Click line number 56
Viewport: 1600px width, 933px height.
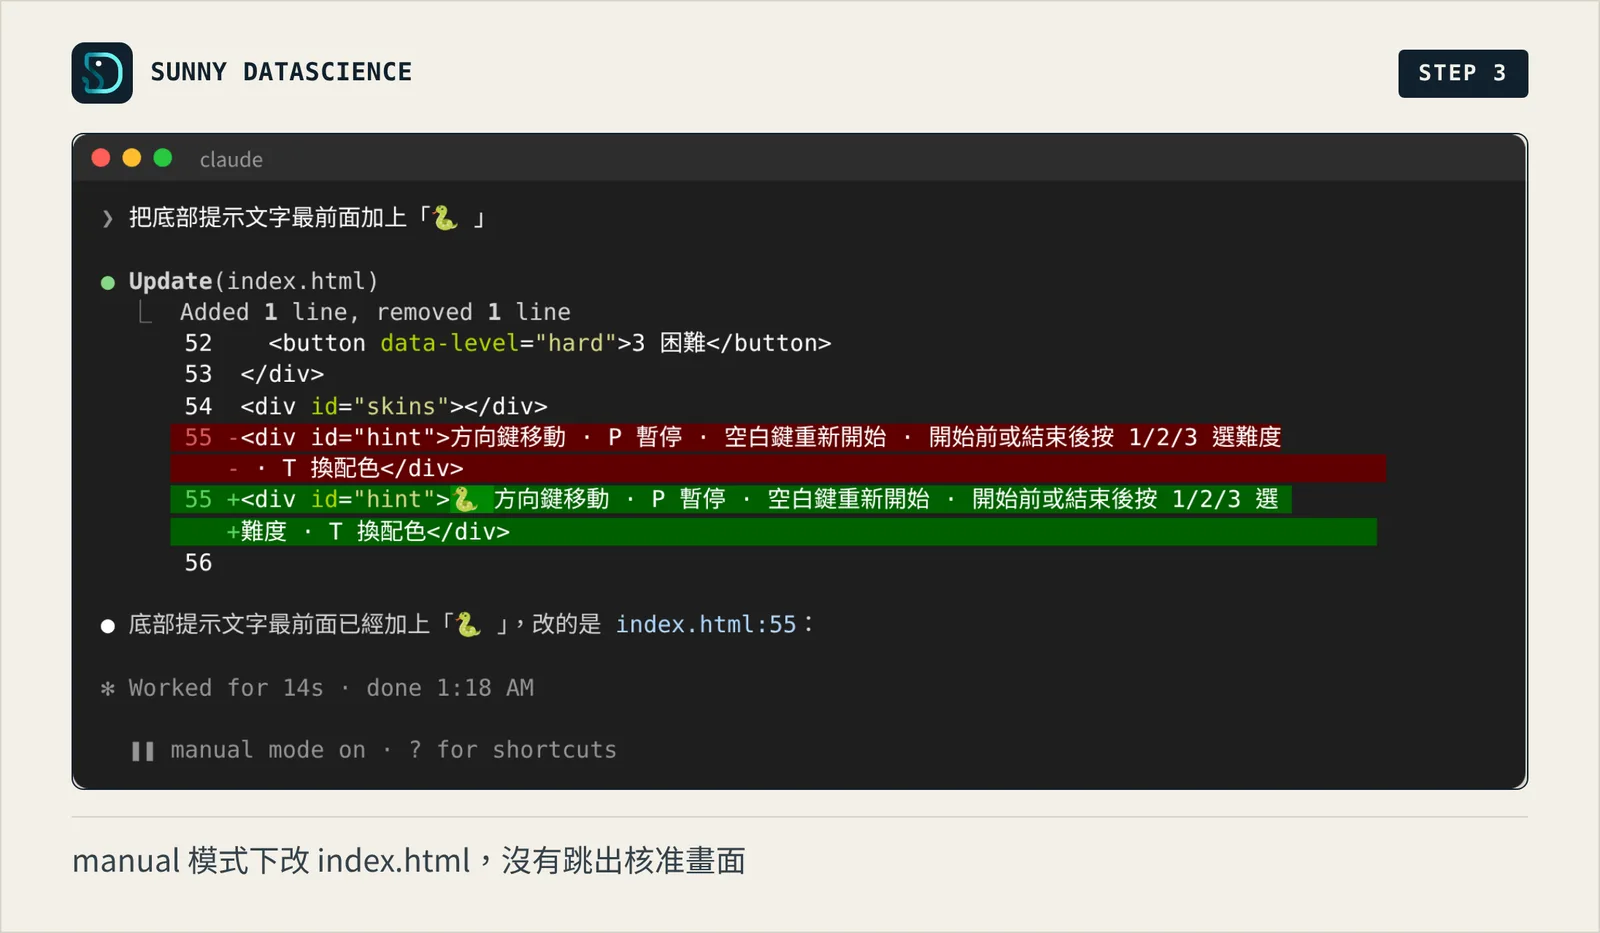[198, 563]
